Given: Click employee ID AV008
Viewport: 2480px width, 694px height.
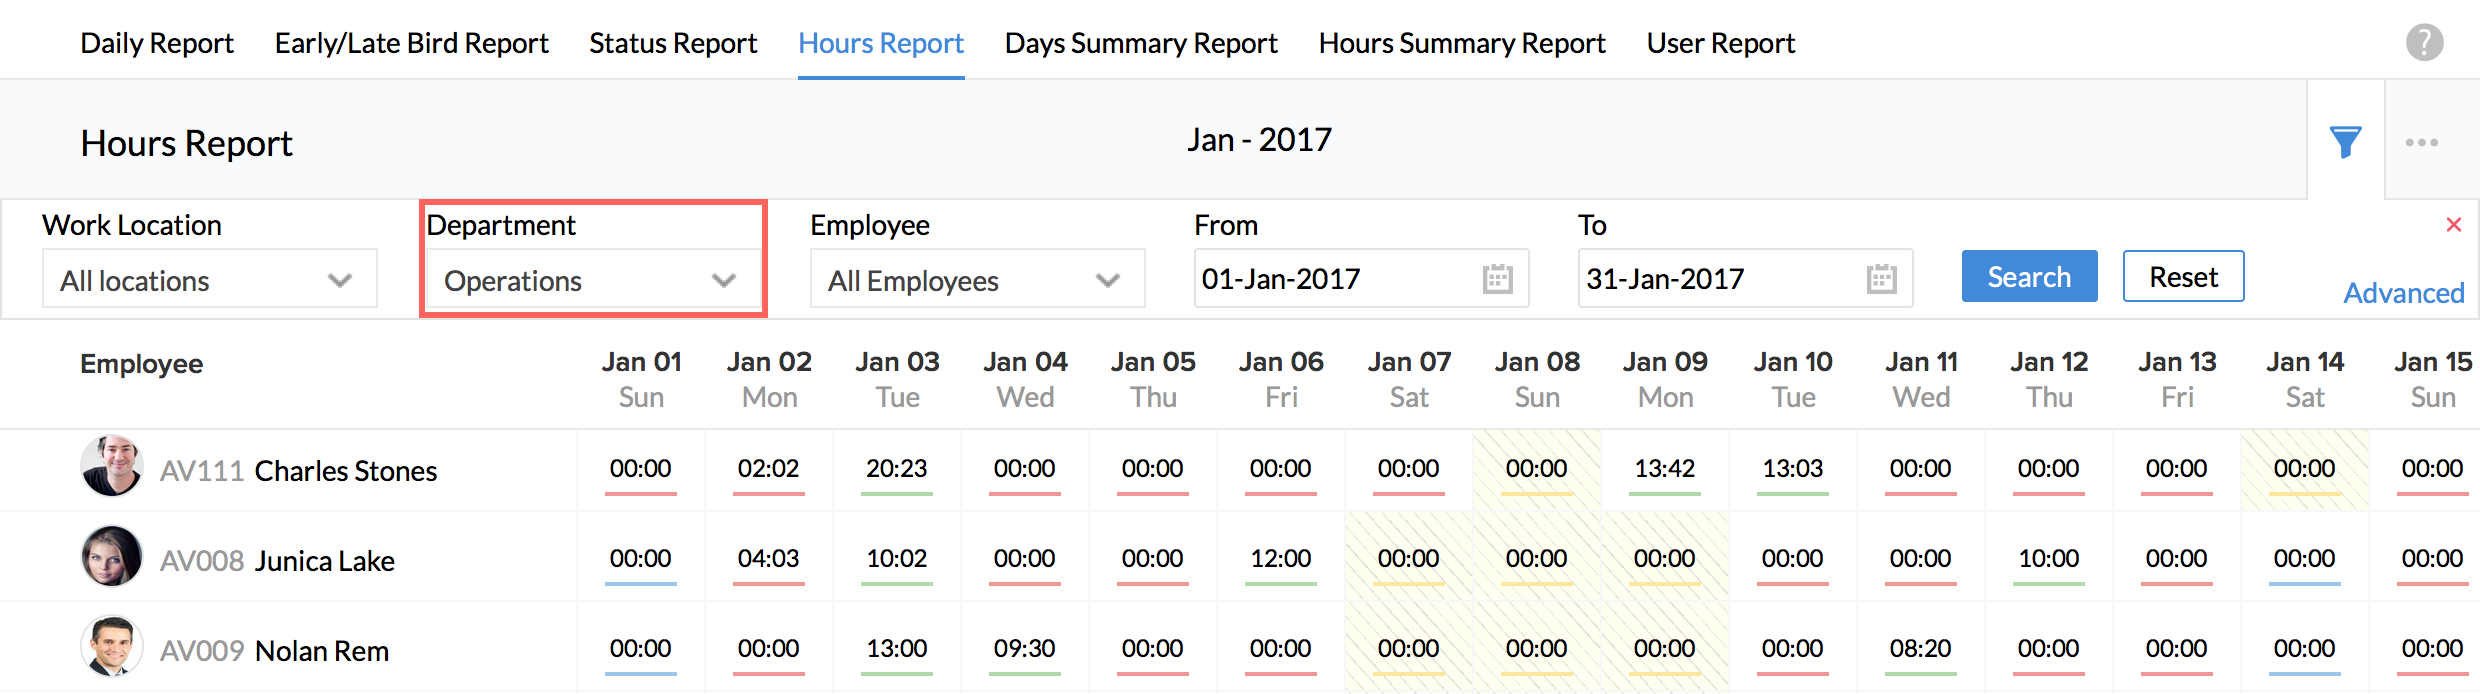Looking at the screenshot, I should [202, 561].
